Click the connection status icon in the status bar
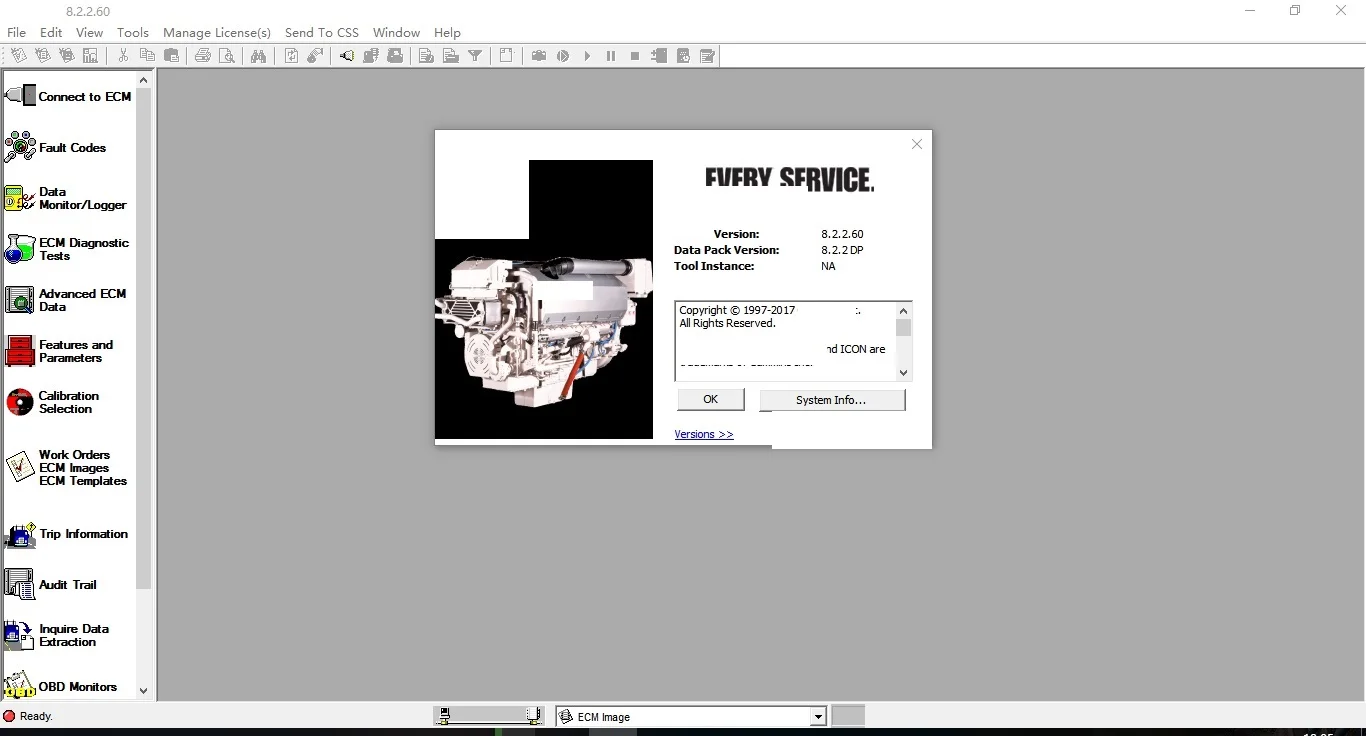Viewport: 1366px width, 736px height. [489, 716]
